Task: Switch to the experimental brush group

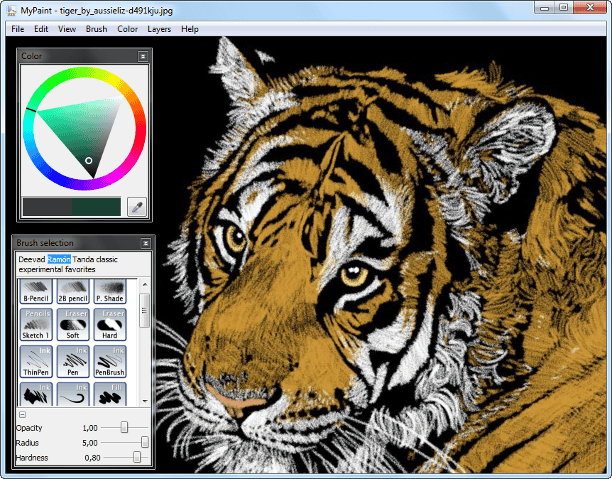Action: (41, 269)
